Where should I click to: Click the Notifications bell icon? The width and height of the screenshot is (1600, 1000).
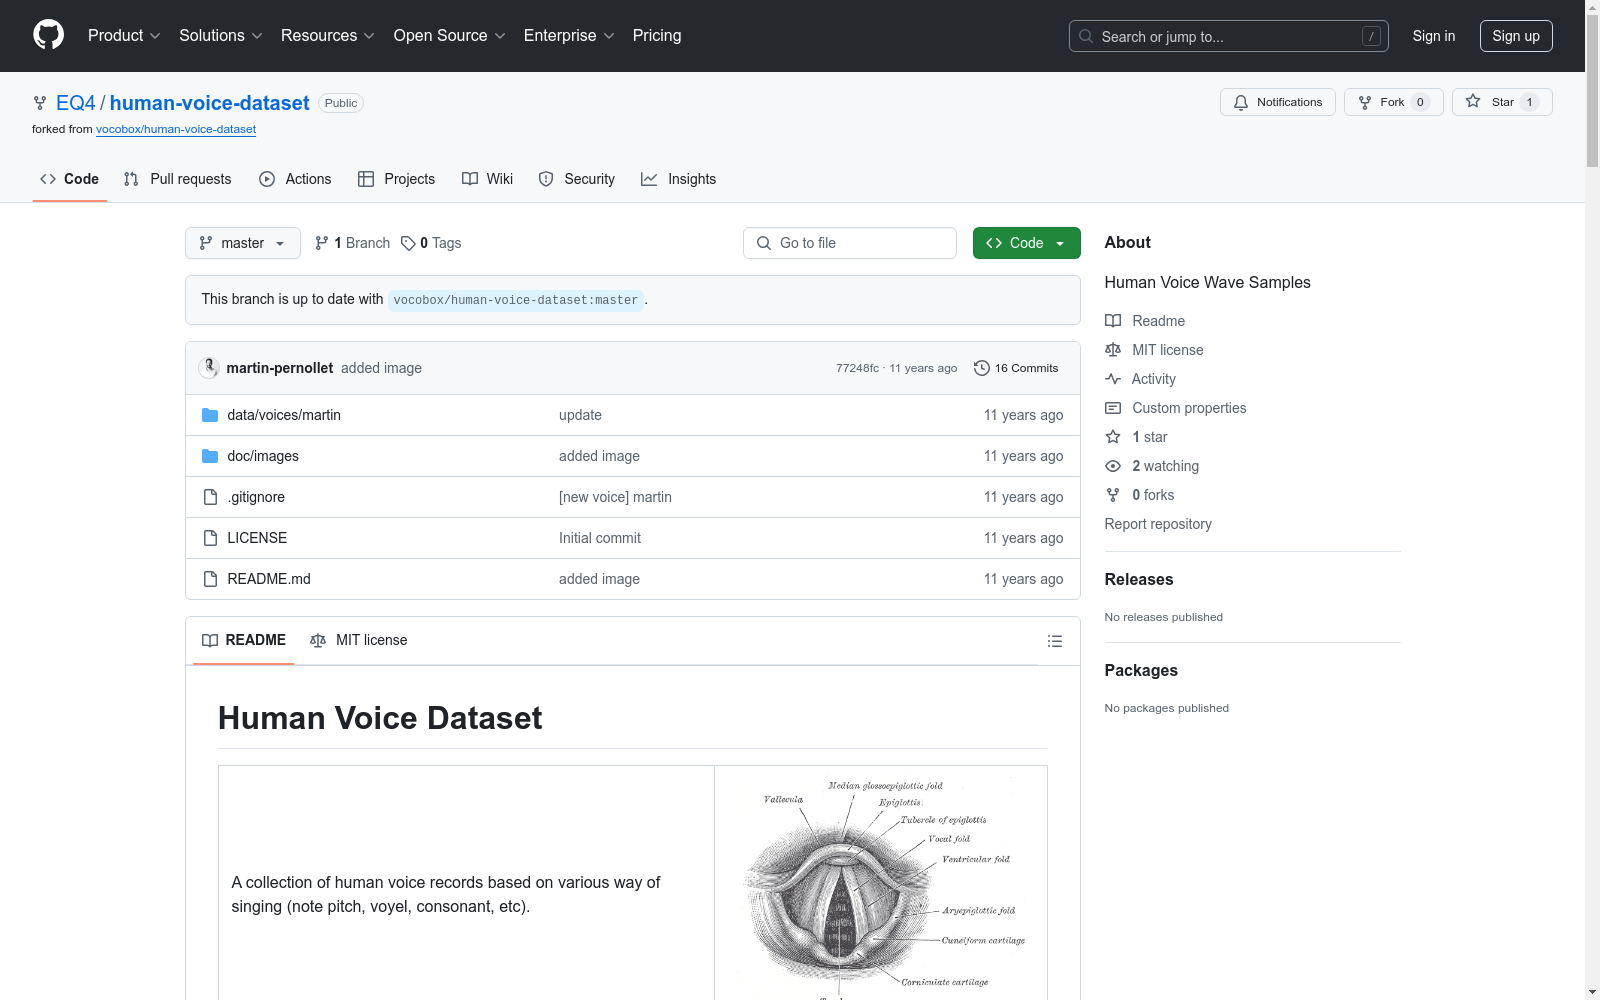coord(1241,102)
